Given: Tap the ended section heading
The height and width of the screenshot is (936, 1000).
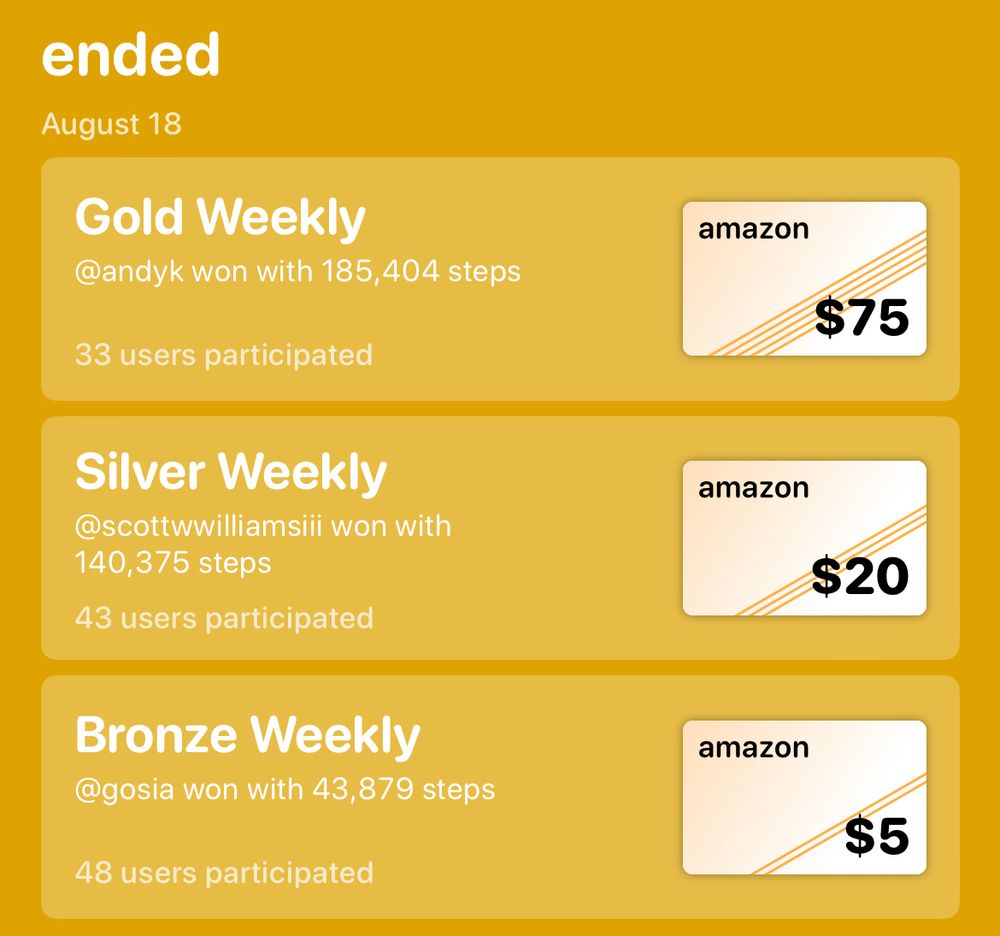Looking at the screenshot, I should tap(131, 55).
